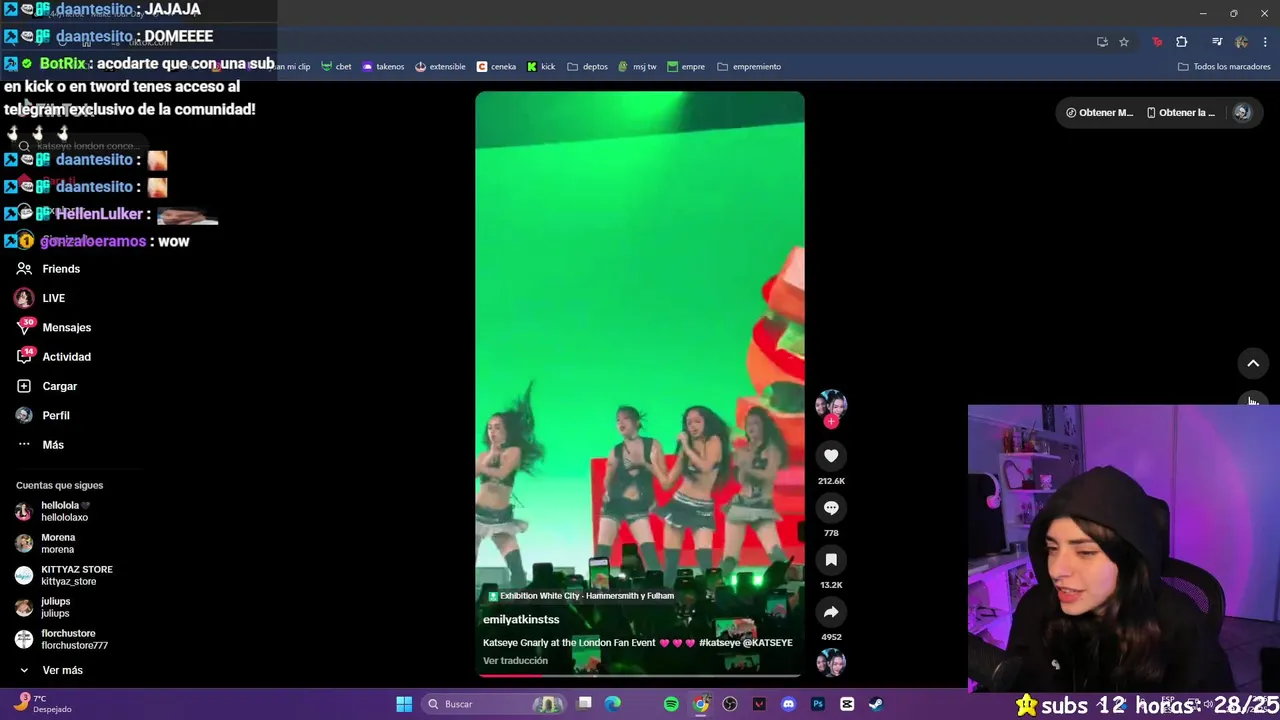Open the extensible bookmark
Viewport: 1280px width, 720px height.
coord(440,67)
